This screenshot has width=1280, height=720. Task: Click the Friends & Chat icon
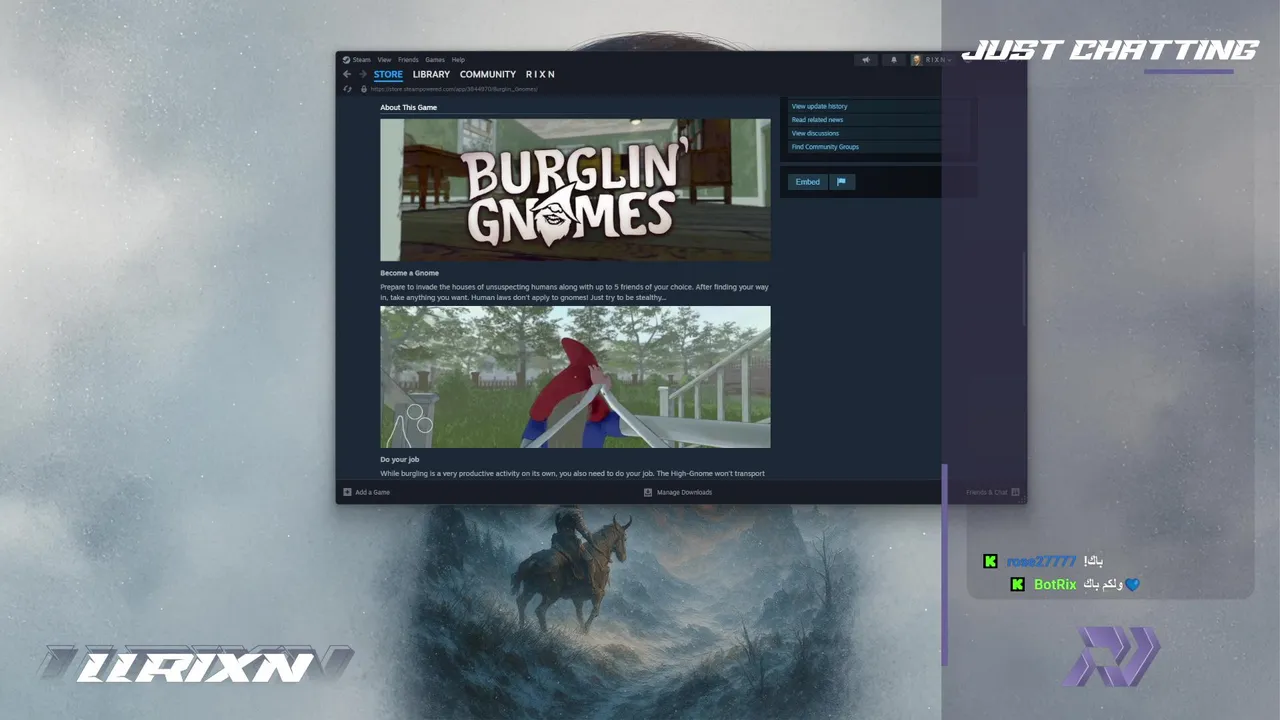pyautogui.click(x=1015, y=492)
